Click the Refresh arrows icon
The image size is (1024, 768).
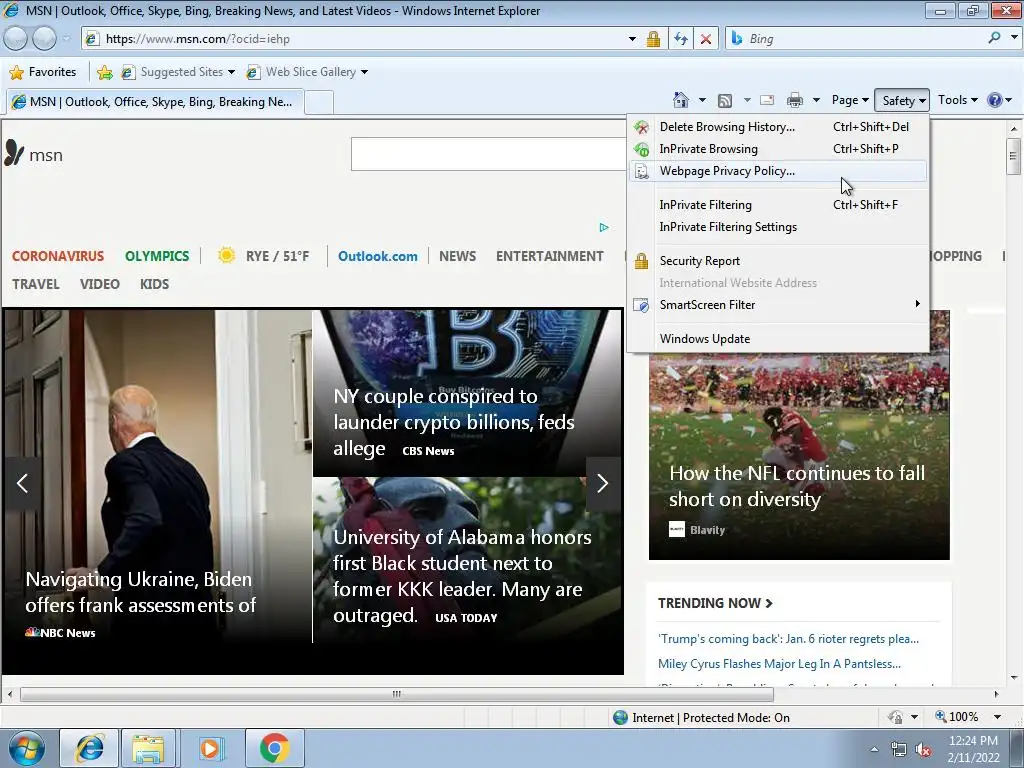680,39
